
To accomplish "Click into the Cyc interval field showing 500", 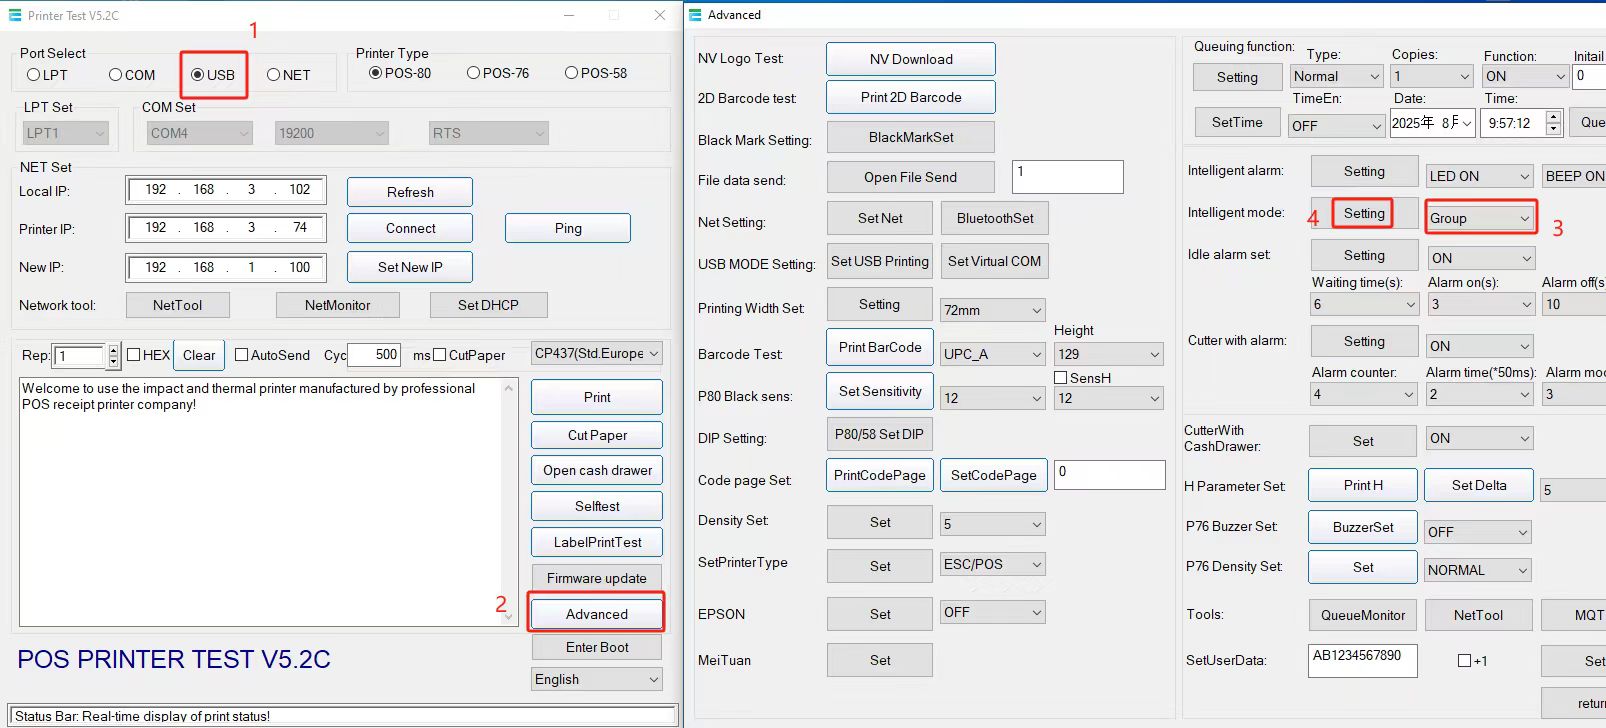I will click(x=374, y=354).
